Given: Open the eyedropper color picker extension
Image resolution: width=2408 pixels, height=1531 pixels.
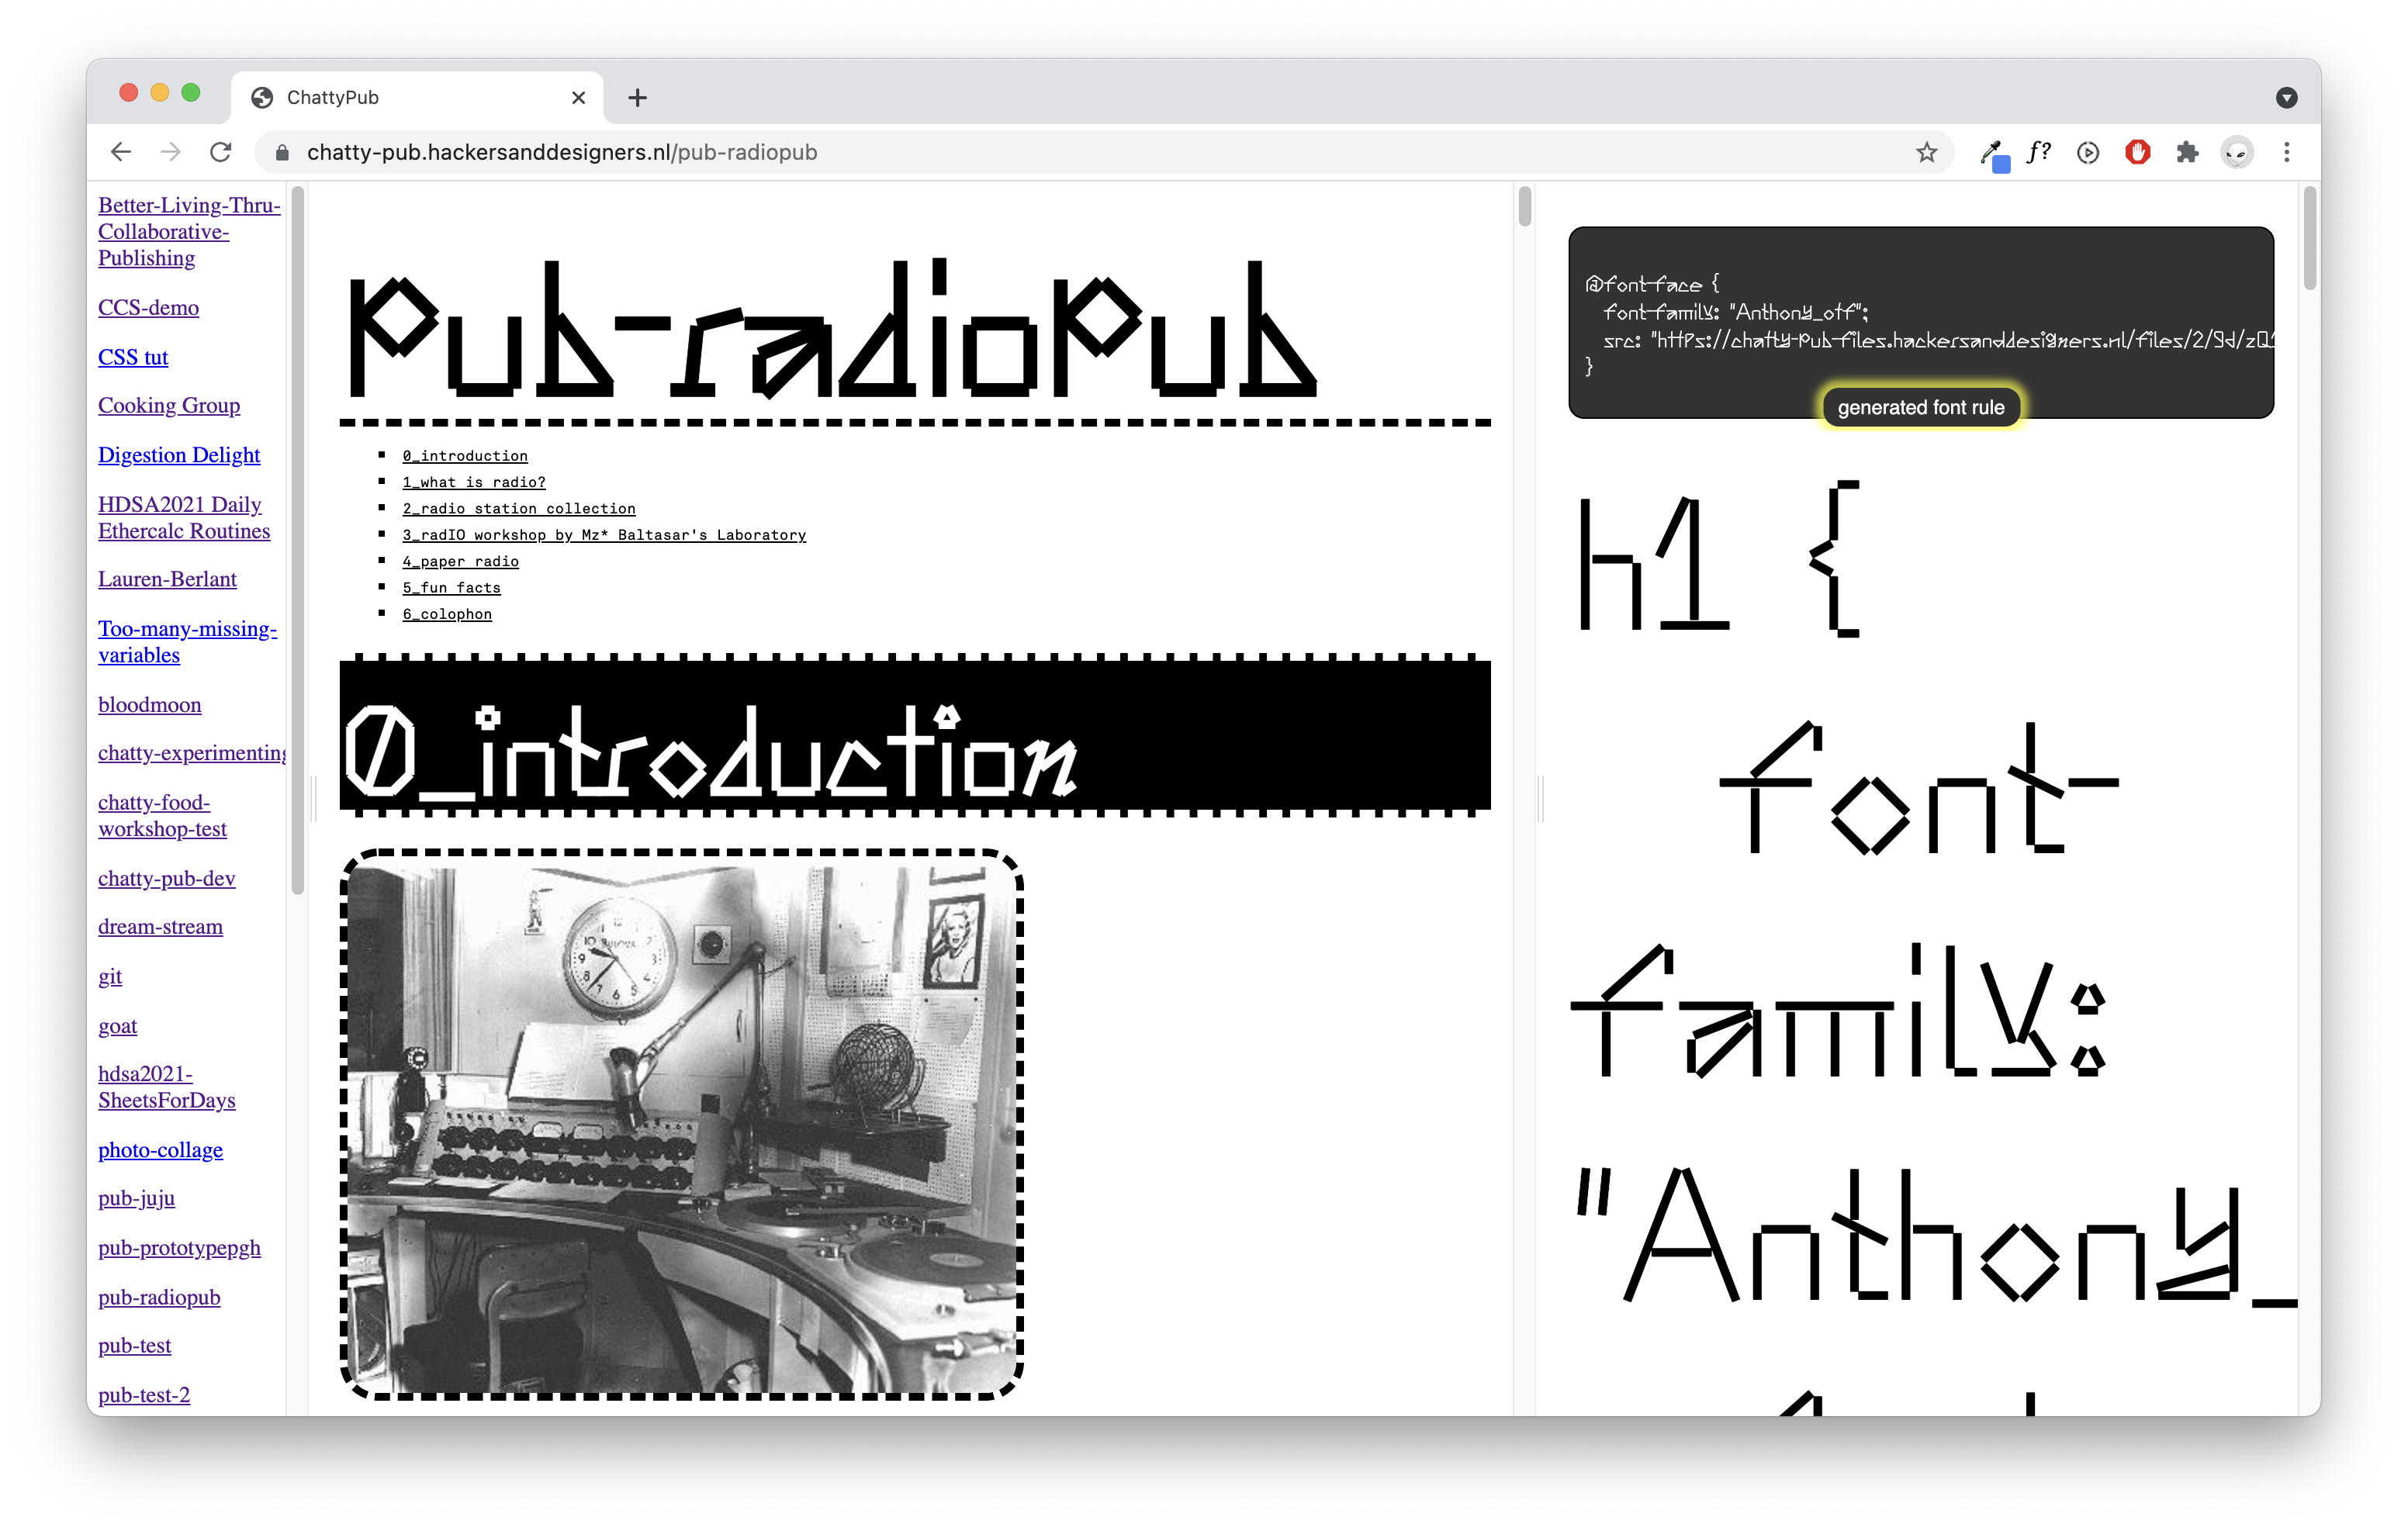Looking at the screenshot, I should click(1991, 153).
